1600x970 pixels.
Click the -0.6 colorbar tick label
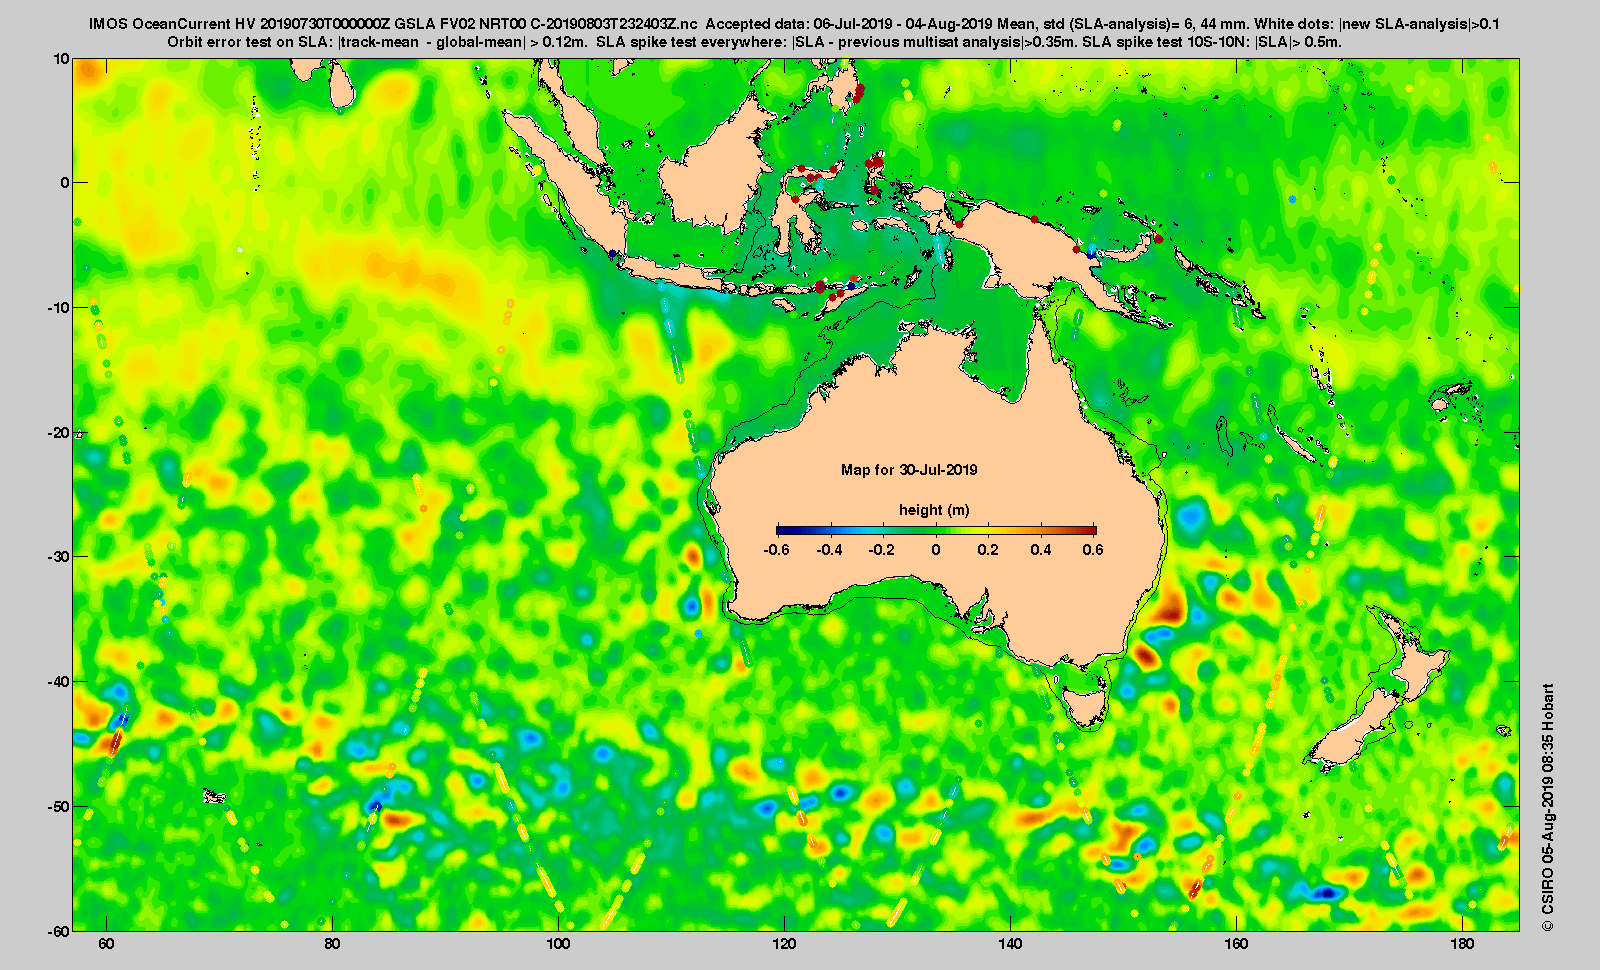[777, 550]
